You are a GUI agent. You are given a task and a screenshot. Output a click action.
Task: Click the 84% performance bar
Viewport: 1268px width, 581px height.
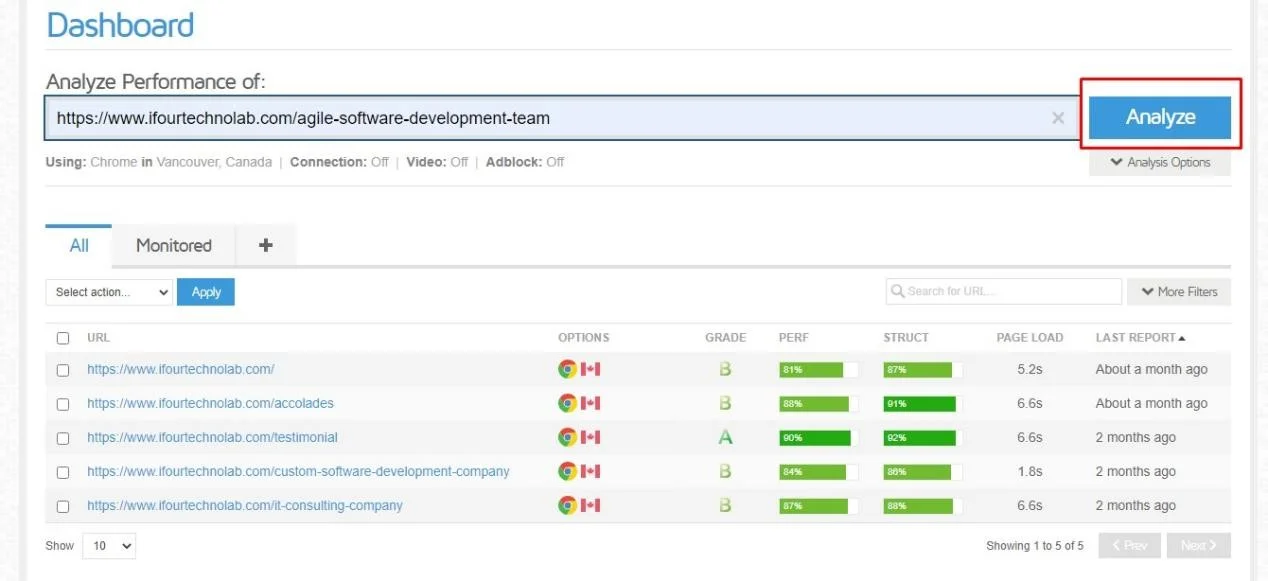(x=819, y=472)
